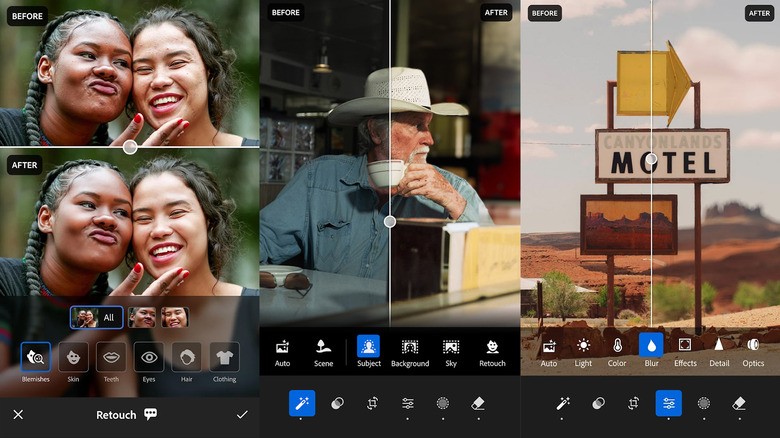Select the Blemishes retouch tool
The width and height of the screenshot is (780, 438).
tap(35, 357)
